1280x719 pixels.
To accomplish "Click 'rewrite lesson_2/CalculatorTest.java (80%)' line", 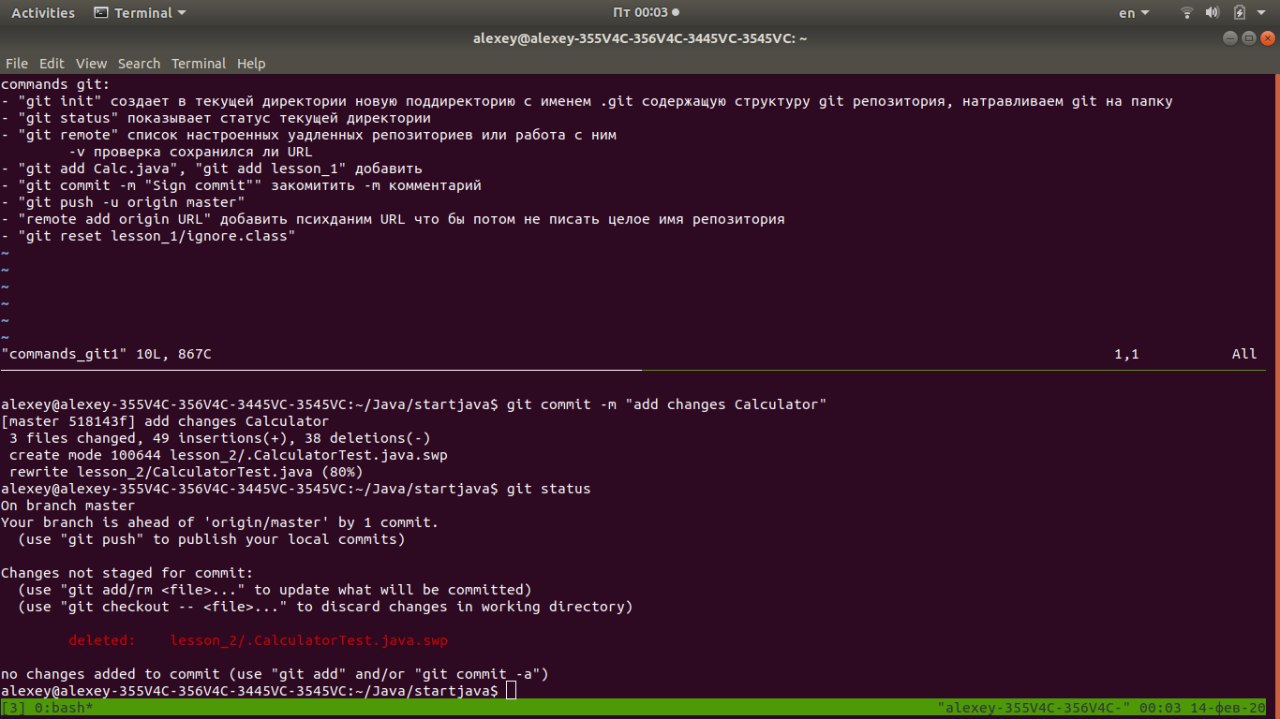I will [186, 472].
